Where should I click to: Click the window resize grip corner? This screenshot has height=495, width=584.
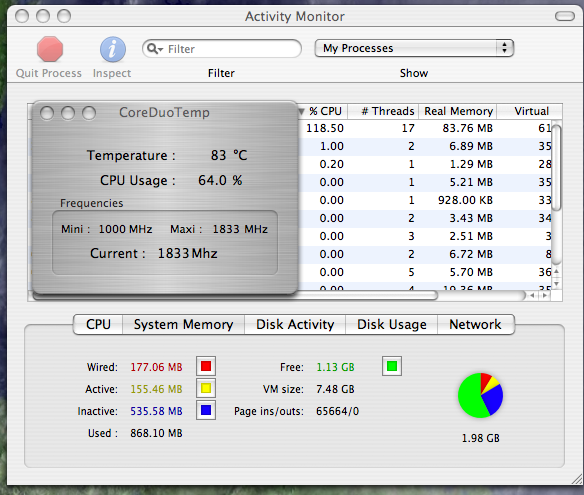tap(577, 479)
